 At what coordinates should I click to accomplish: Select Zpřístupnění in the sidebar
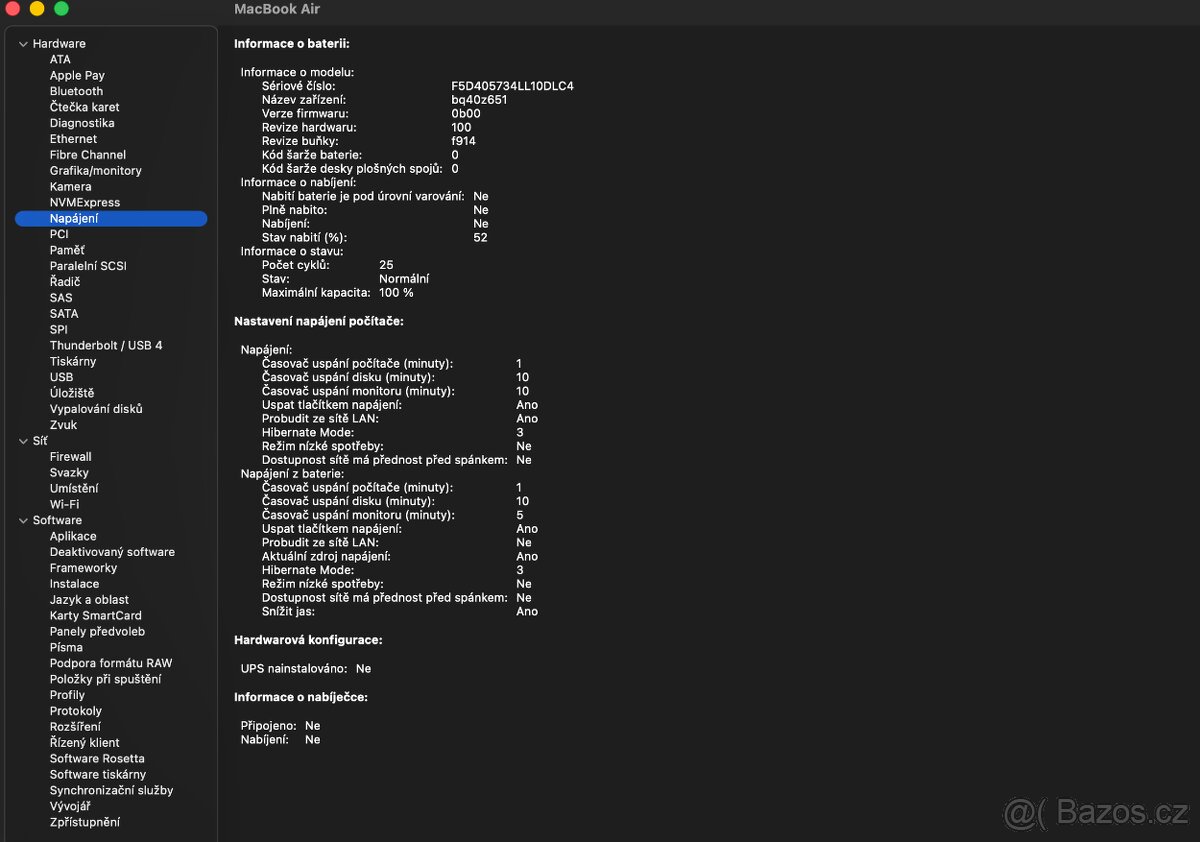(85, 822)
